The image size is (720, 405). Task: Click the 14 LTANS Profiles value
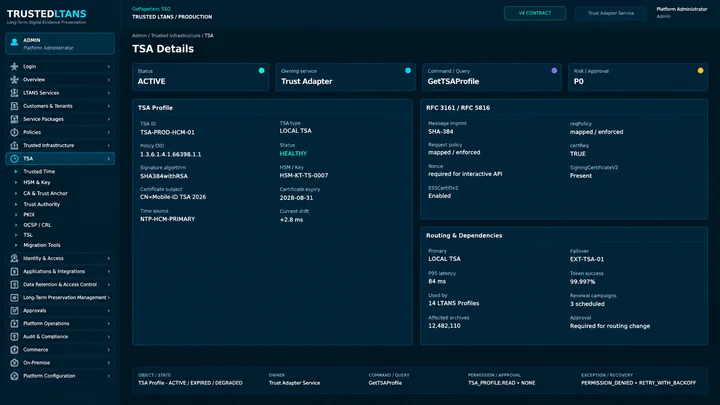tap(454, 304)
